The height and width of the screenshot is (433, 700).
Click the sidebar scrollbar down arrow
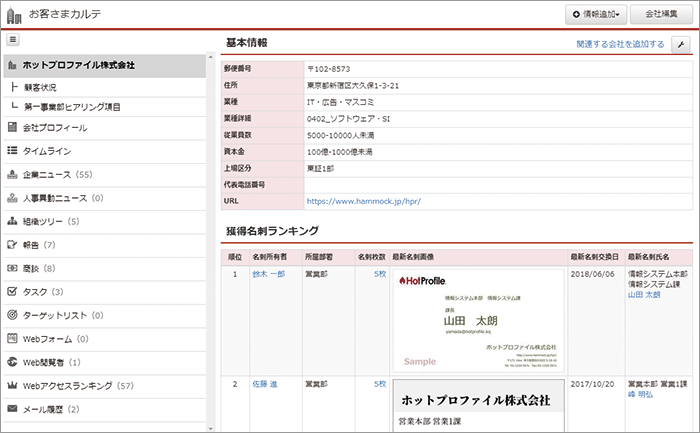point(211,428)
